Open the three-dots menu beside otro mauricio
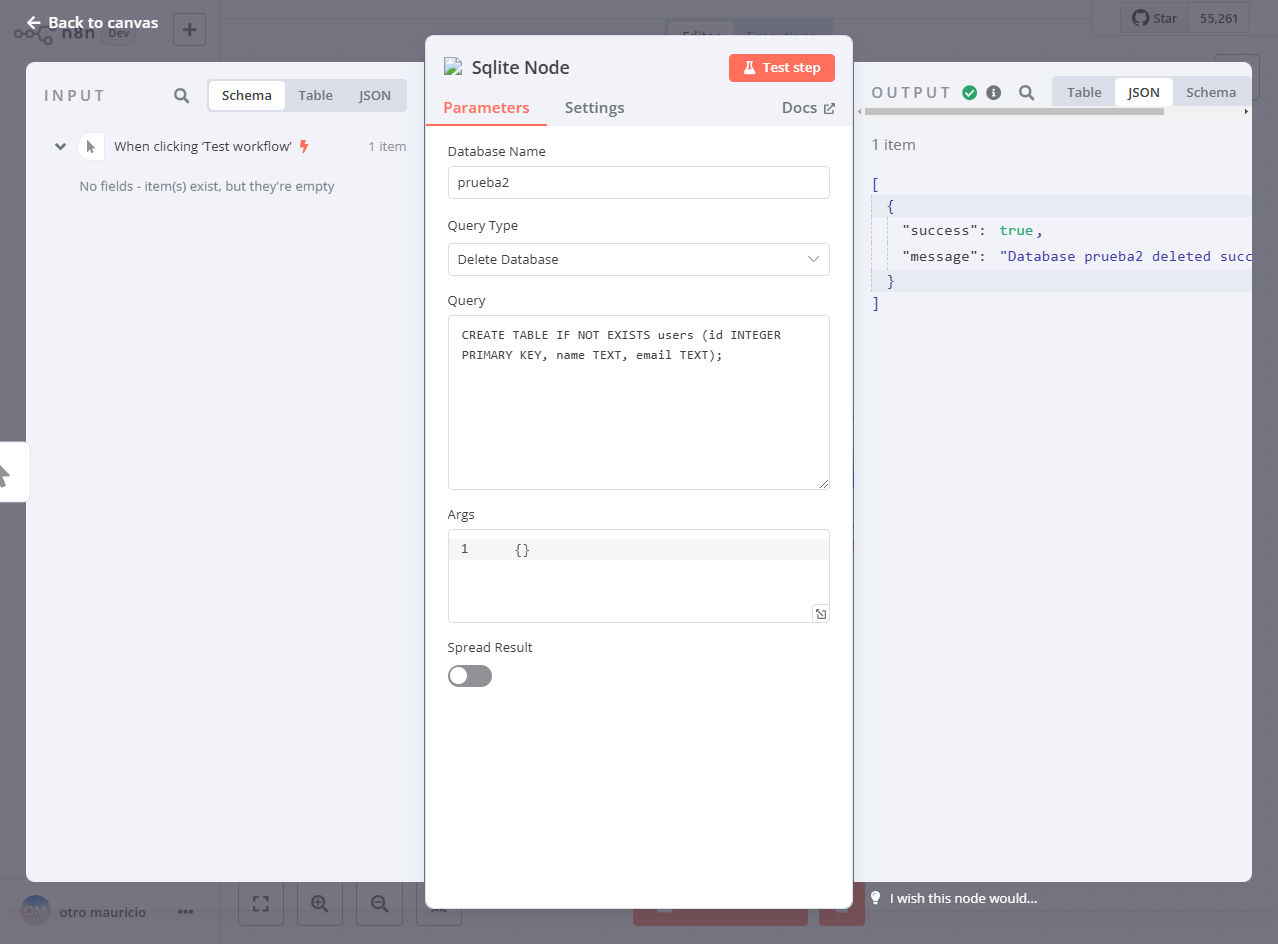This screenshot has height=944, width=1278. tap(185, 912)
